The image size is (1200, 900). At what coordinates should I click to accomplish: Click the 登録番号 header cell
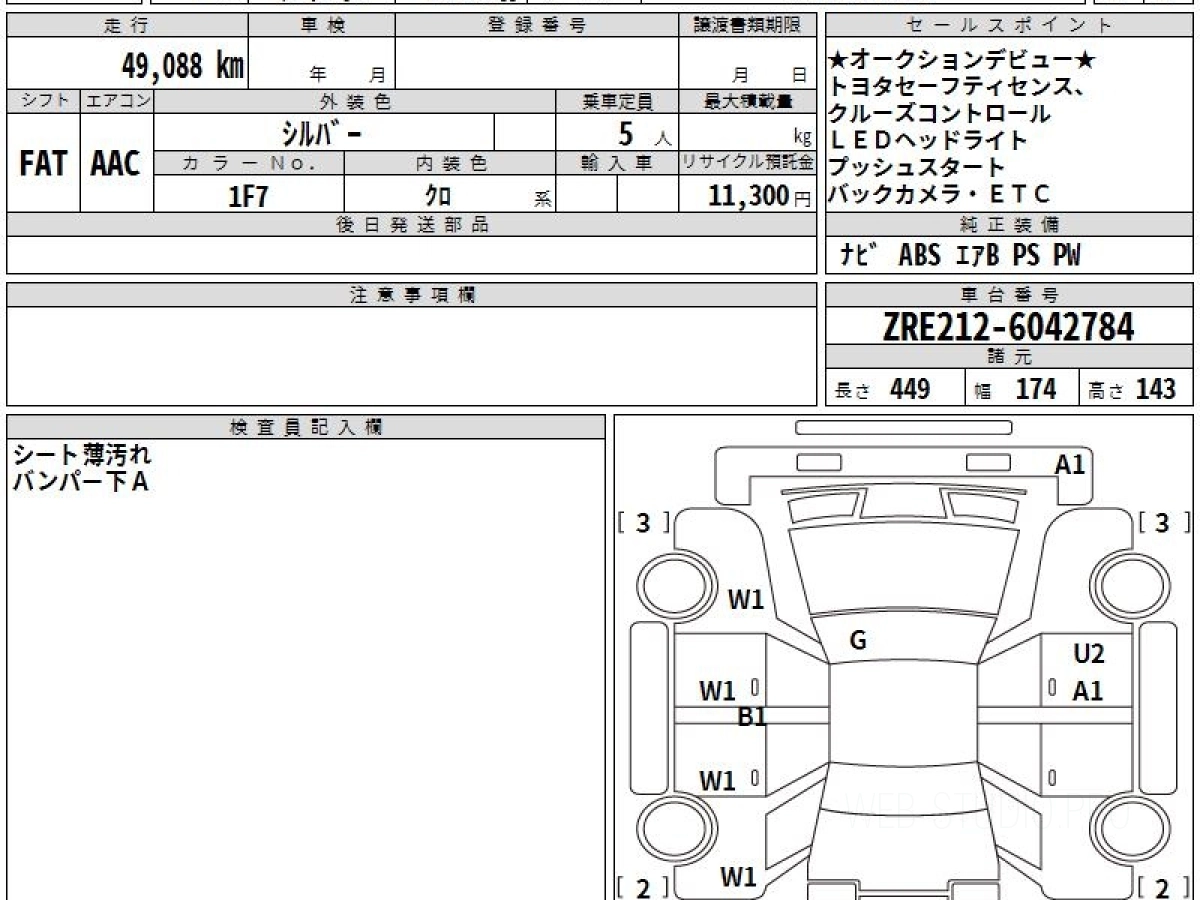pos(537,26)
